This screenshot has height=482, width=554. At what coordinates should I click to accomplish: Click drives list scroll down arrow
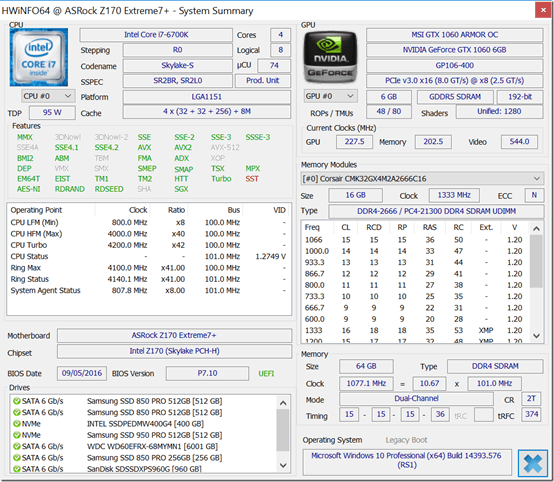[x=283, y=465]
